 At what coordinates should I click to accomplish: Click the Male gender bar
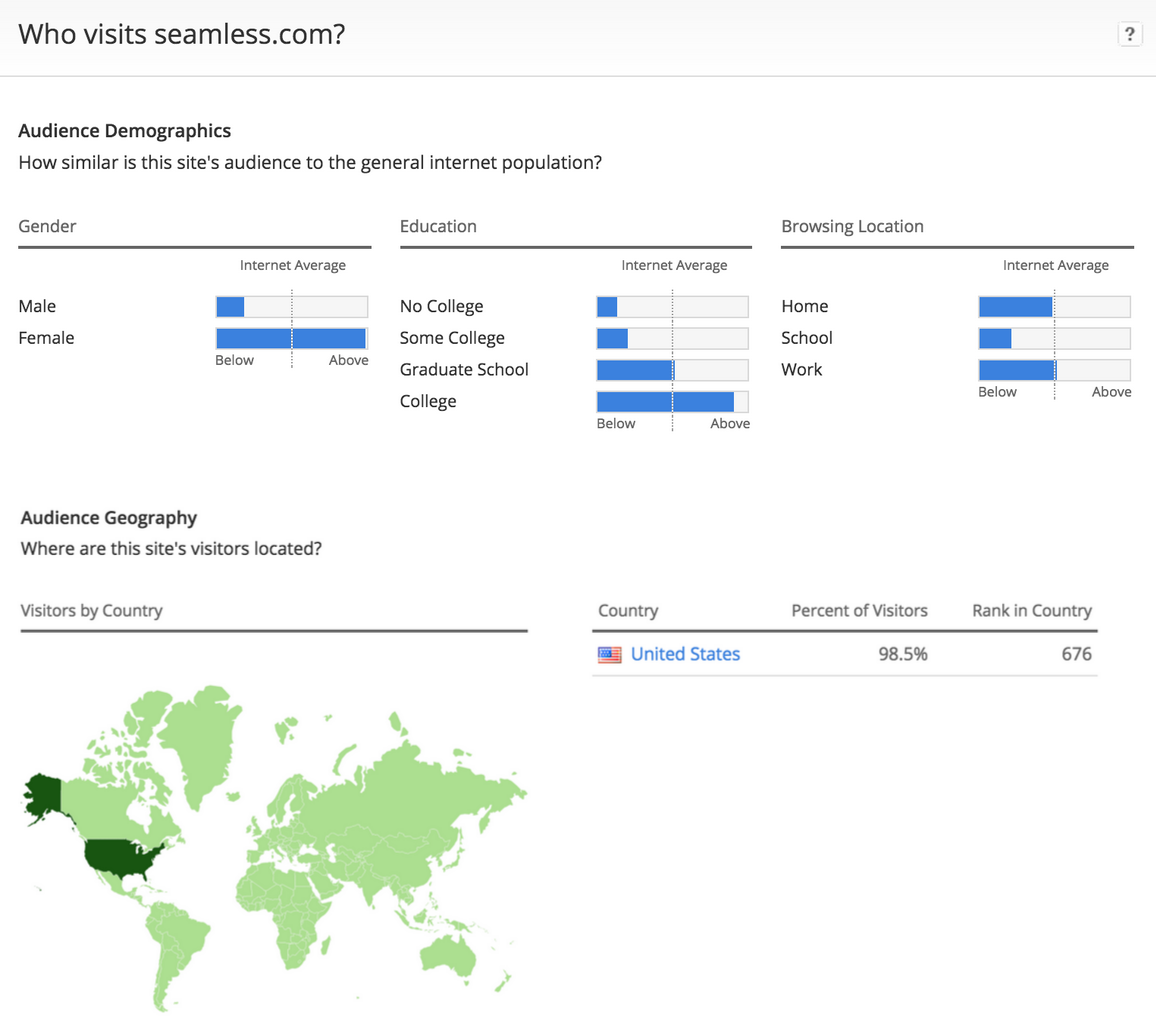pyautogui.click(x=292, y=307)
